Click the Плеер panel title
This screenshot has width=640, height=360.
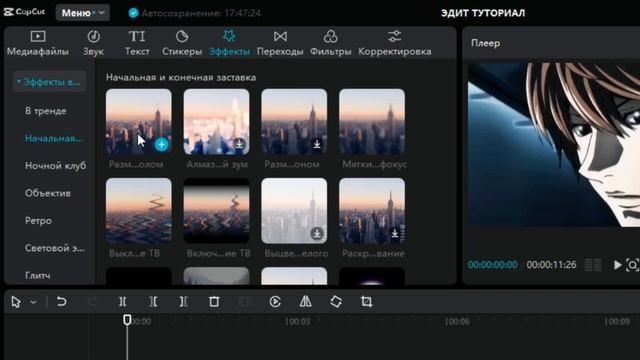coord(485,43)
